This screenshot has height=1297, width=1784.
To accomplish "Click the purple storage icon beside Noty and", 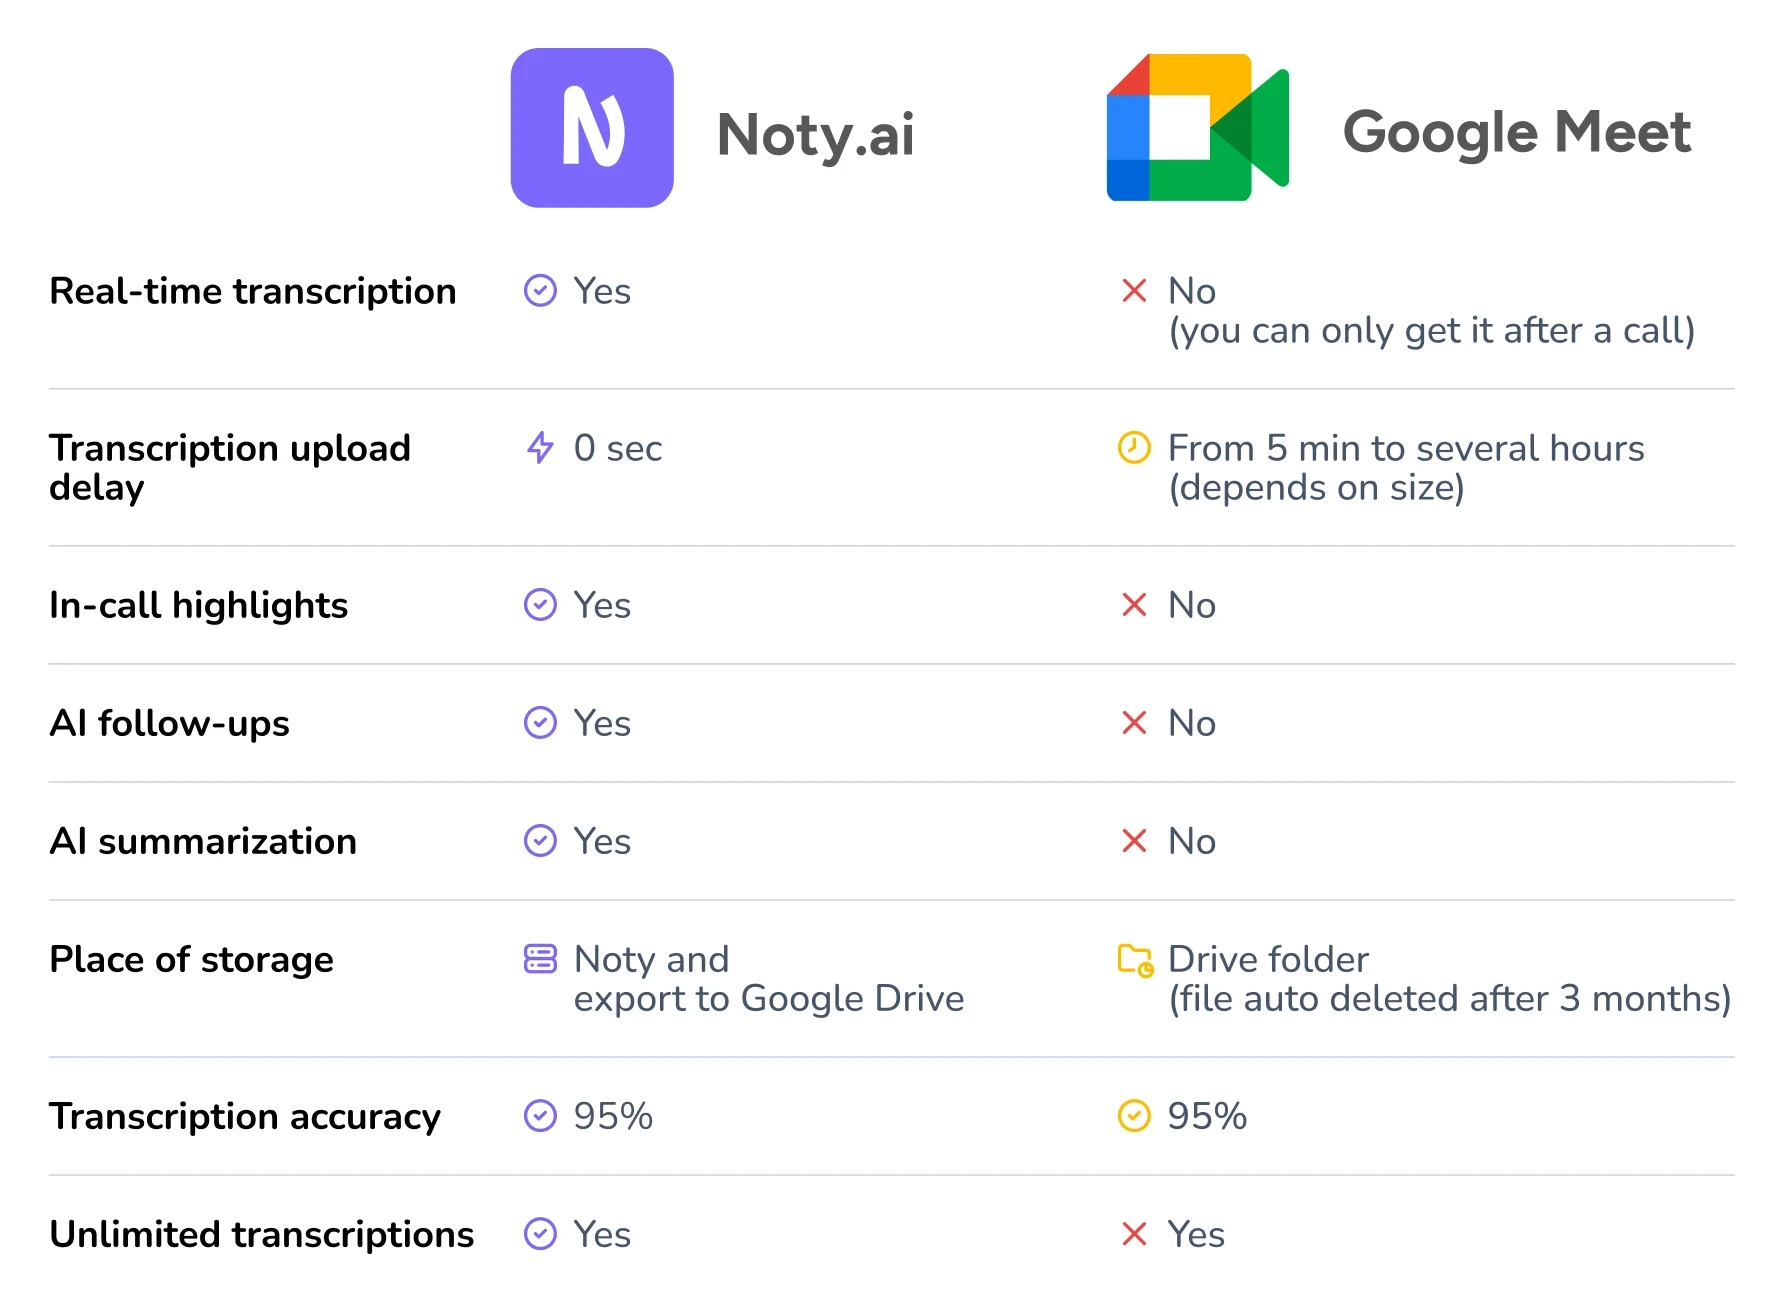I will [x=540, y=958].
